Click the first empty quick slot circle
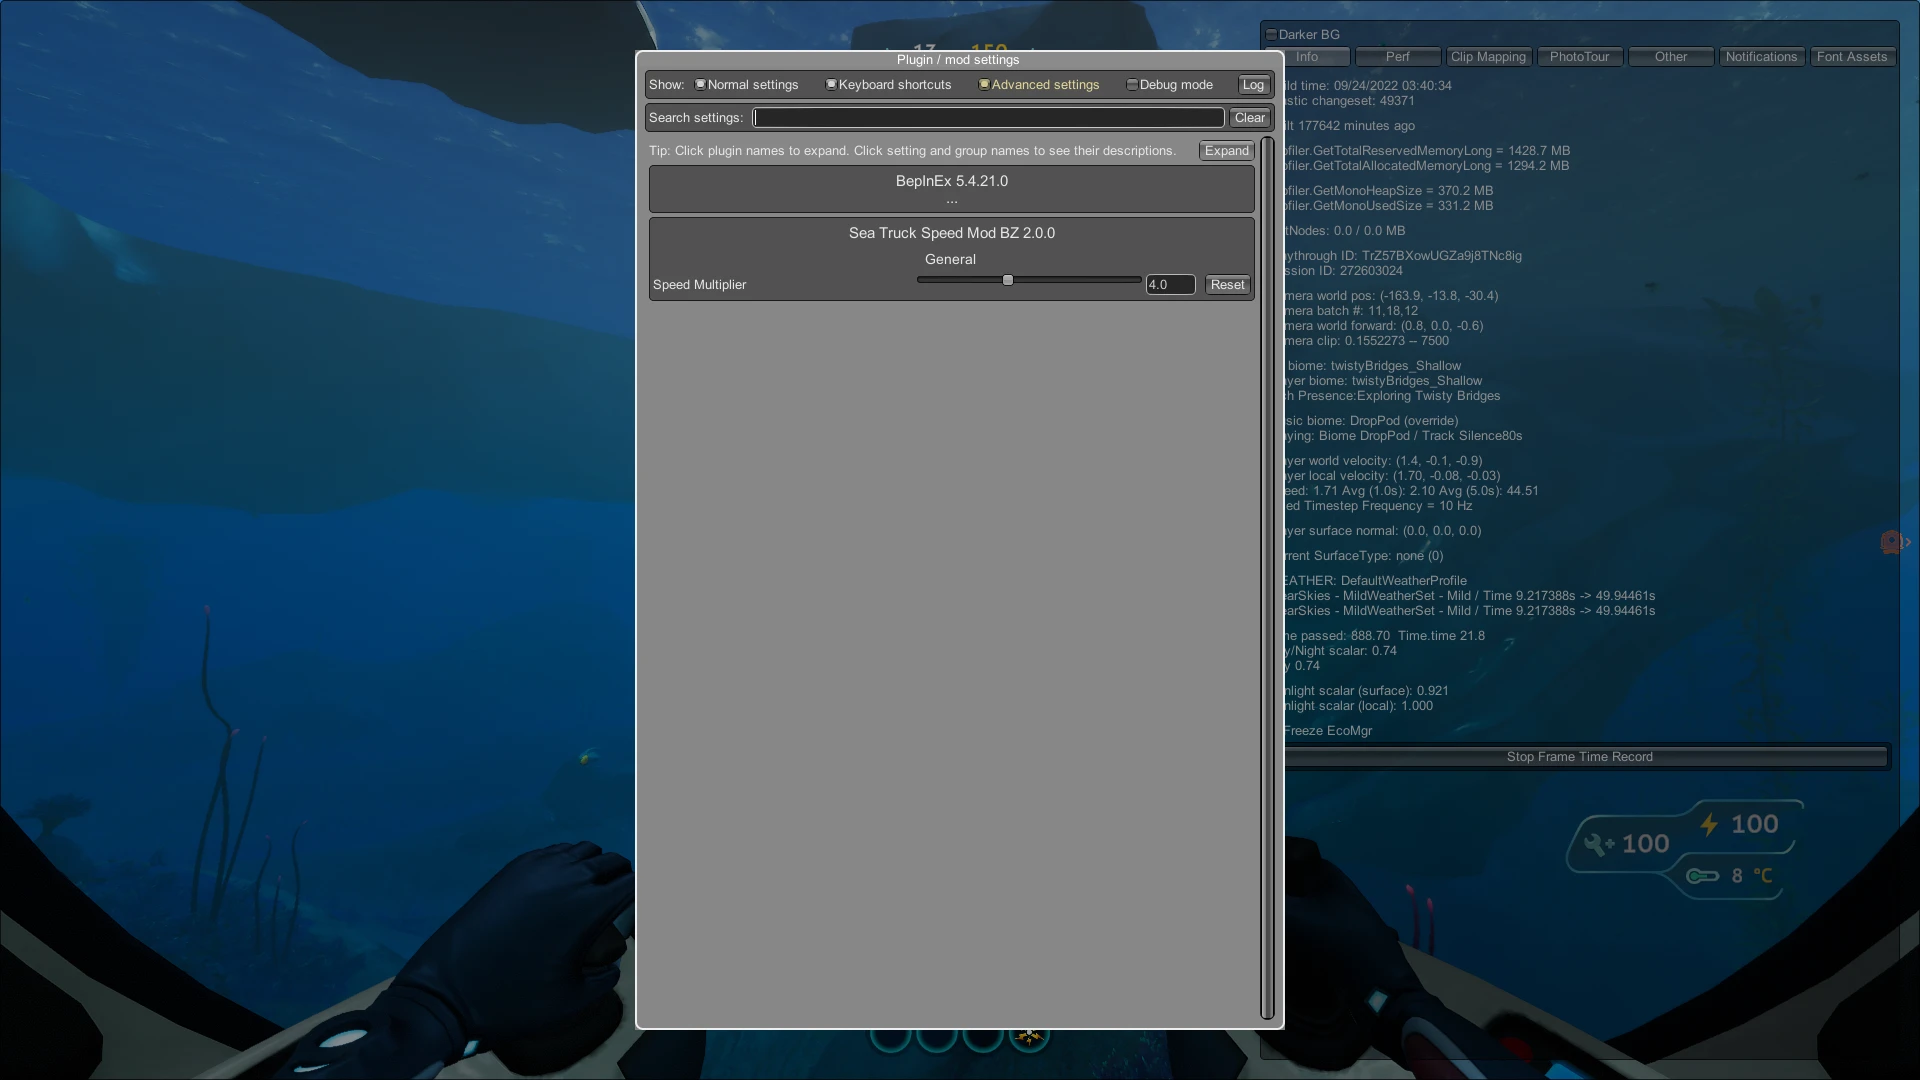1920x1080 pixels. click(x=890, y=1040)
